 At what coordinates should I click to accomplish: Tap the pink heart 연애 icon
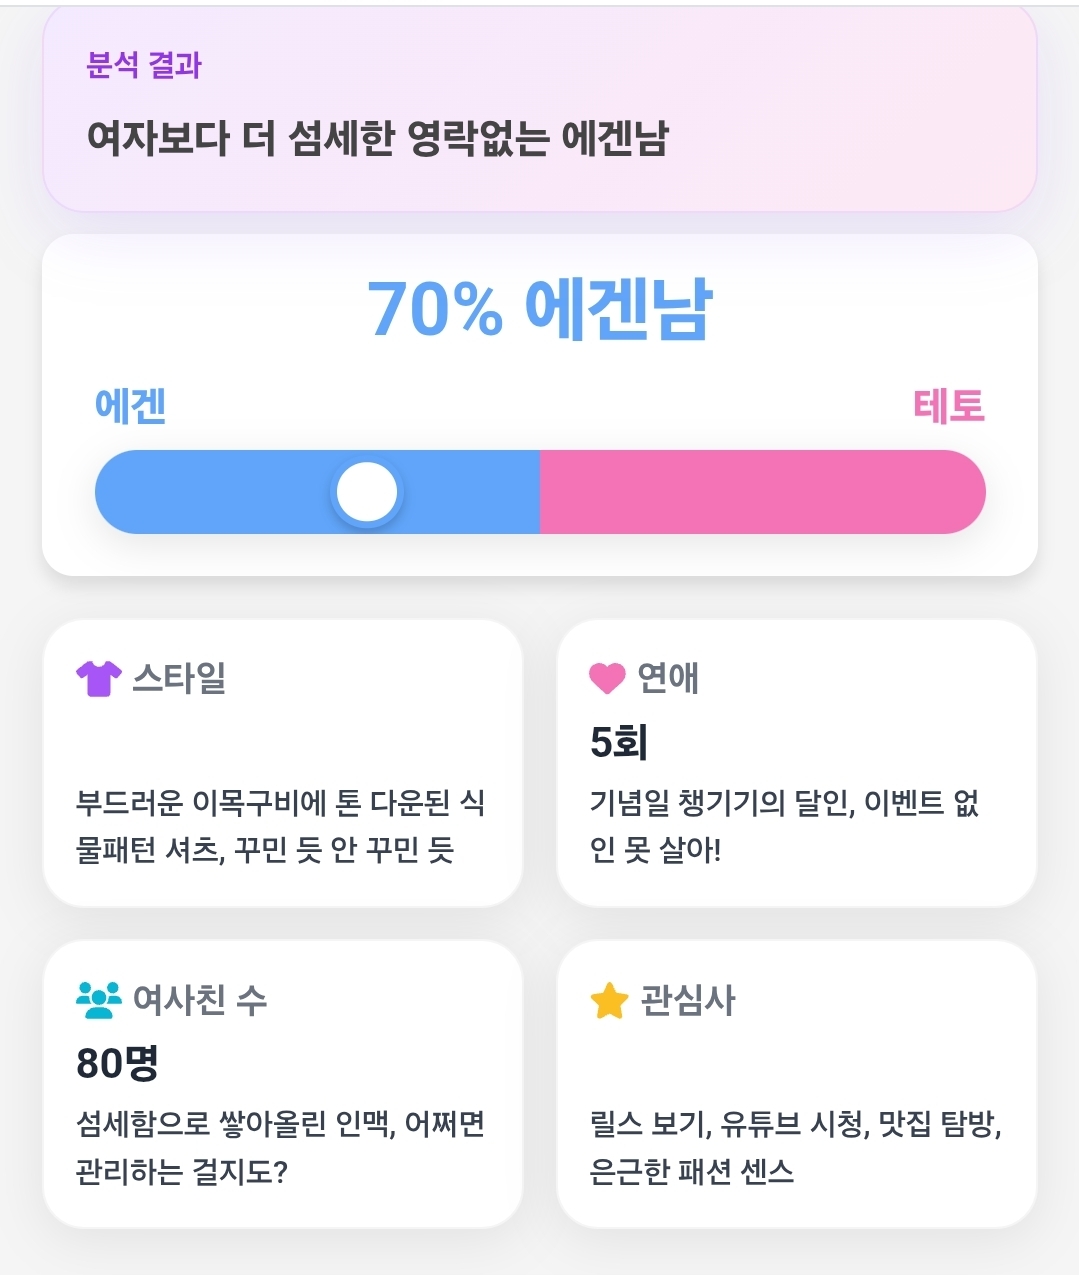(607, 678)
